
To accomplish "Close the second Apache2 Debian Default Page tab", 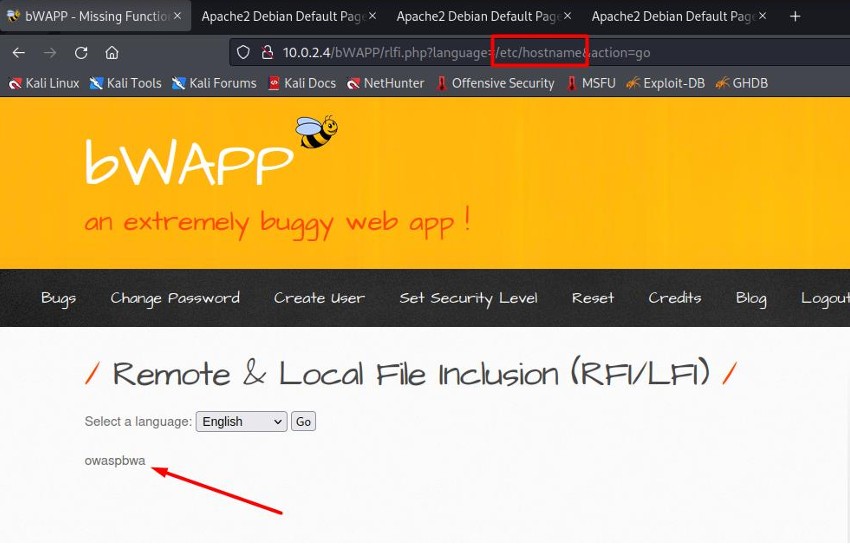I will 567,16.
